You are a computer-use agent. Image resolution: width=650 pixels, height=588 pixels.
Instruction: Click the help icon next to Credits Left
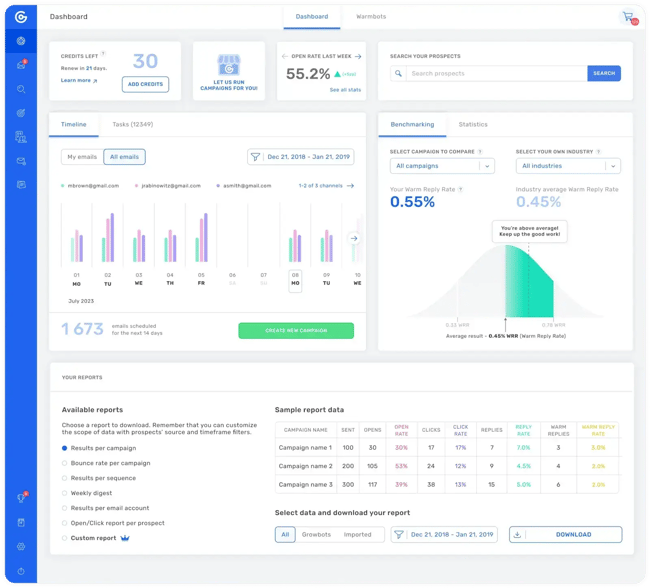tap(103, 53)
